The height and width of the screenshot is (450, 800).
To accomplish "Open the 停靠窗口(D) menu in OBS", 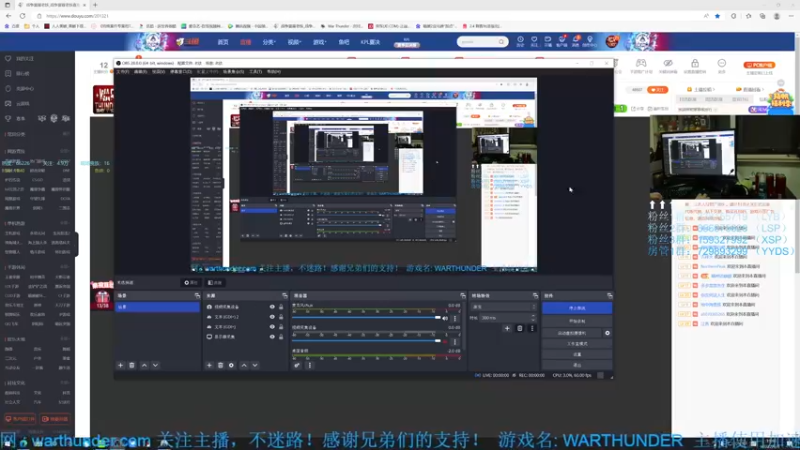I will [x=181, y=72].
